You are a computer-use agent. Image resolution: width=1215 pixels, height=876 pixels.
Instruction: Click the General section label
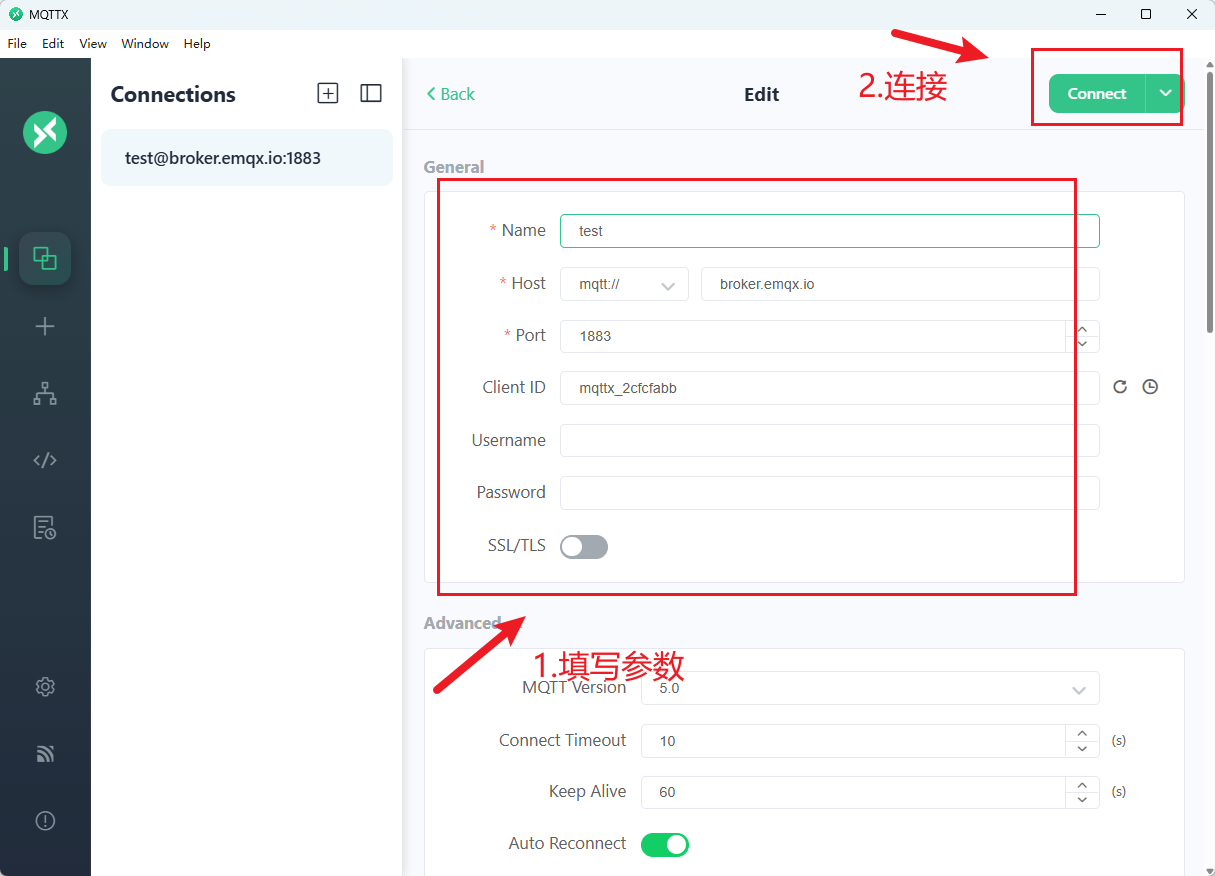click(454, 167)
